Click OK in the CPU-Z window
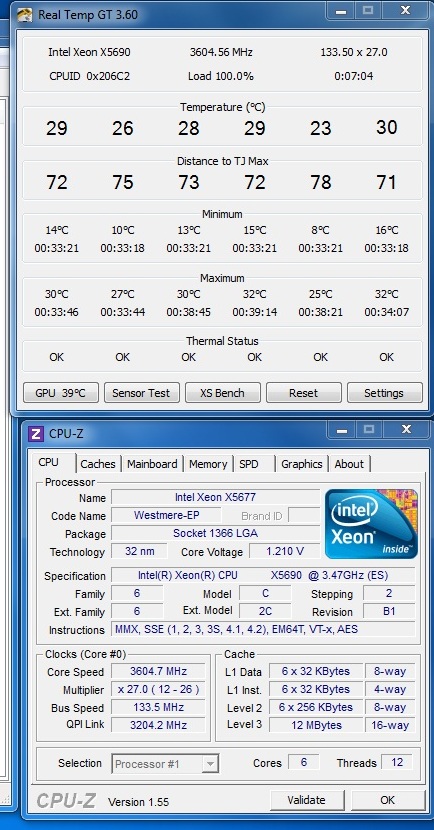 [387, 800]
